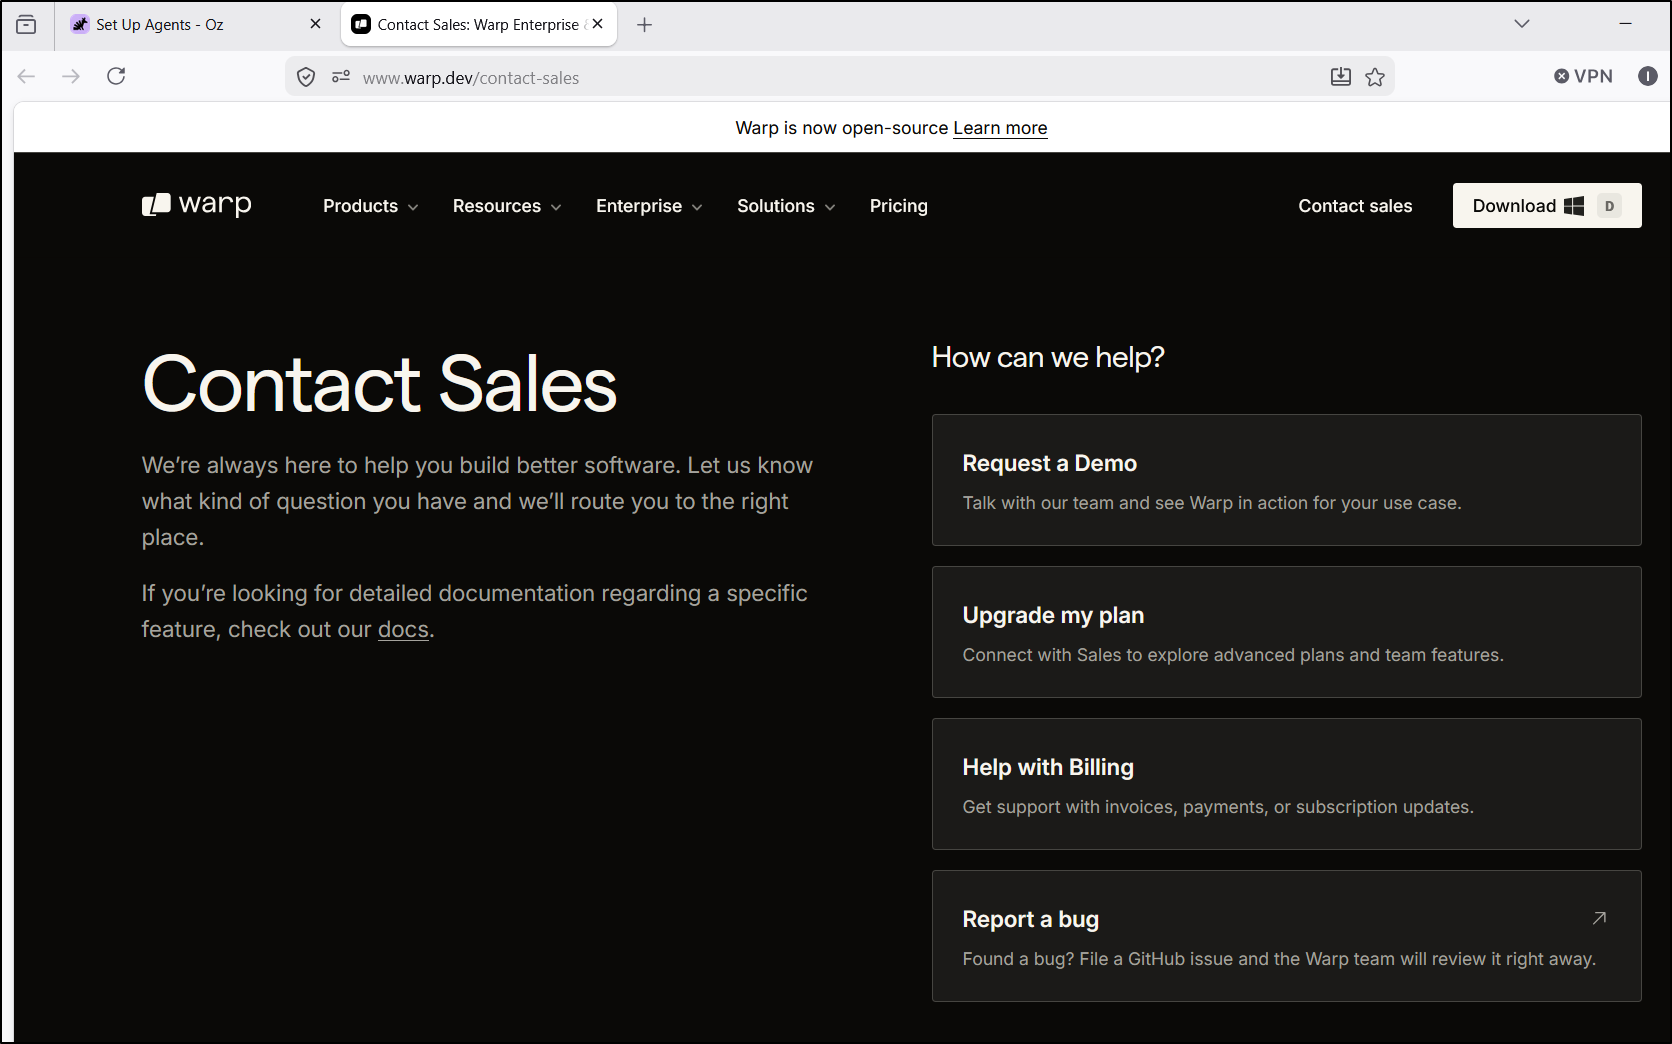Click the install page icon in address bar
Image resolution: width=1672 pixels, height=1044 pixels.
1341,77
